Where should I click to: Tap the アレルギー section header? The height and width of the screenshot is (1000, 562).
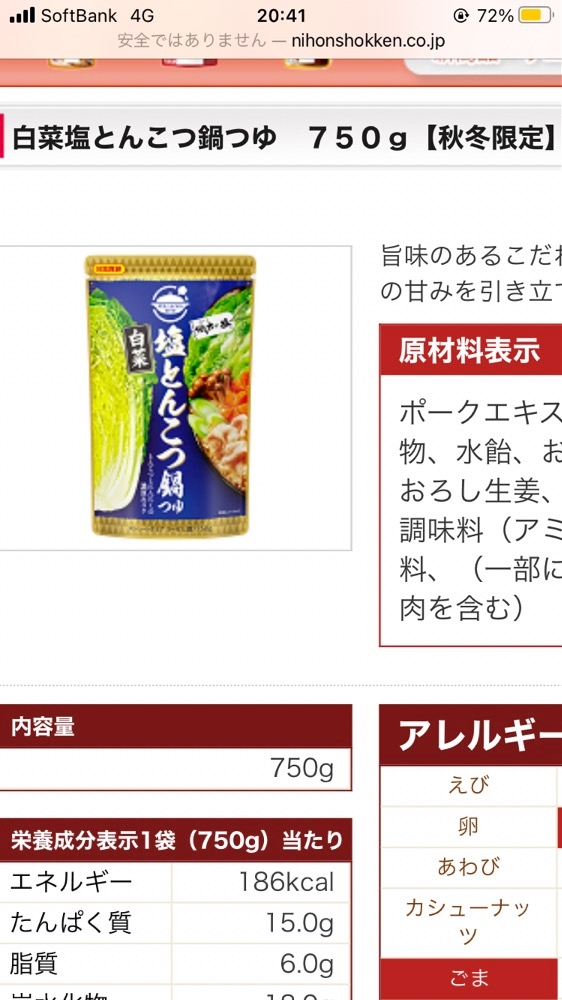pos(471,735)
